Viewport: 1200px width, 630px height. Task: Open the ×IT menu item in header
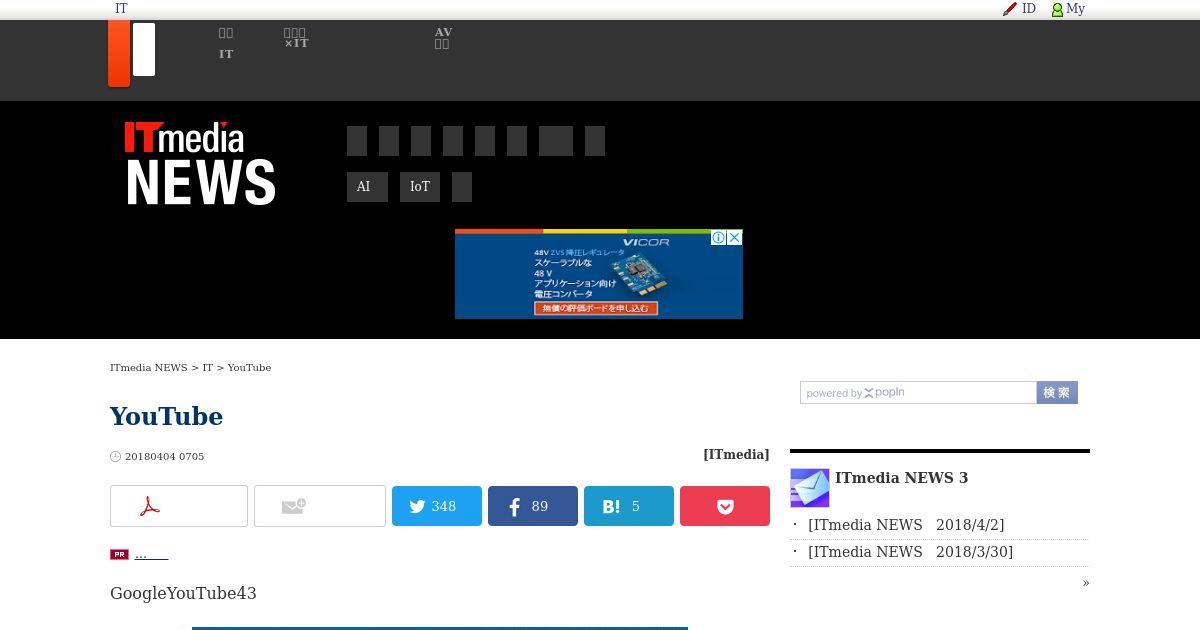(x=296, y=38)
